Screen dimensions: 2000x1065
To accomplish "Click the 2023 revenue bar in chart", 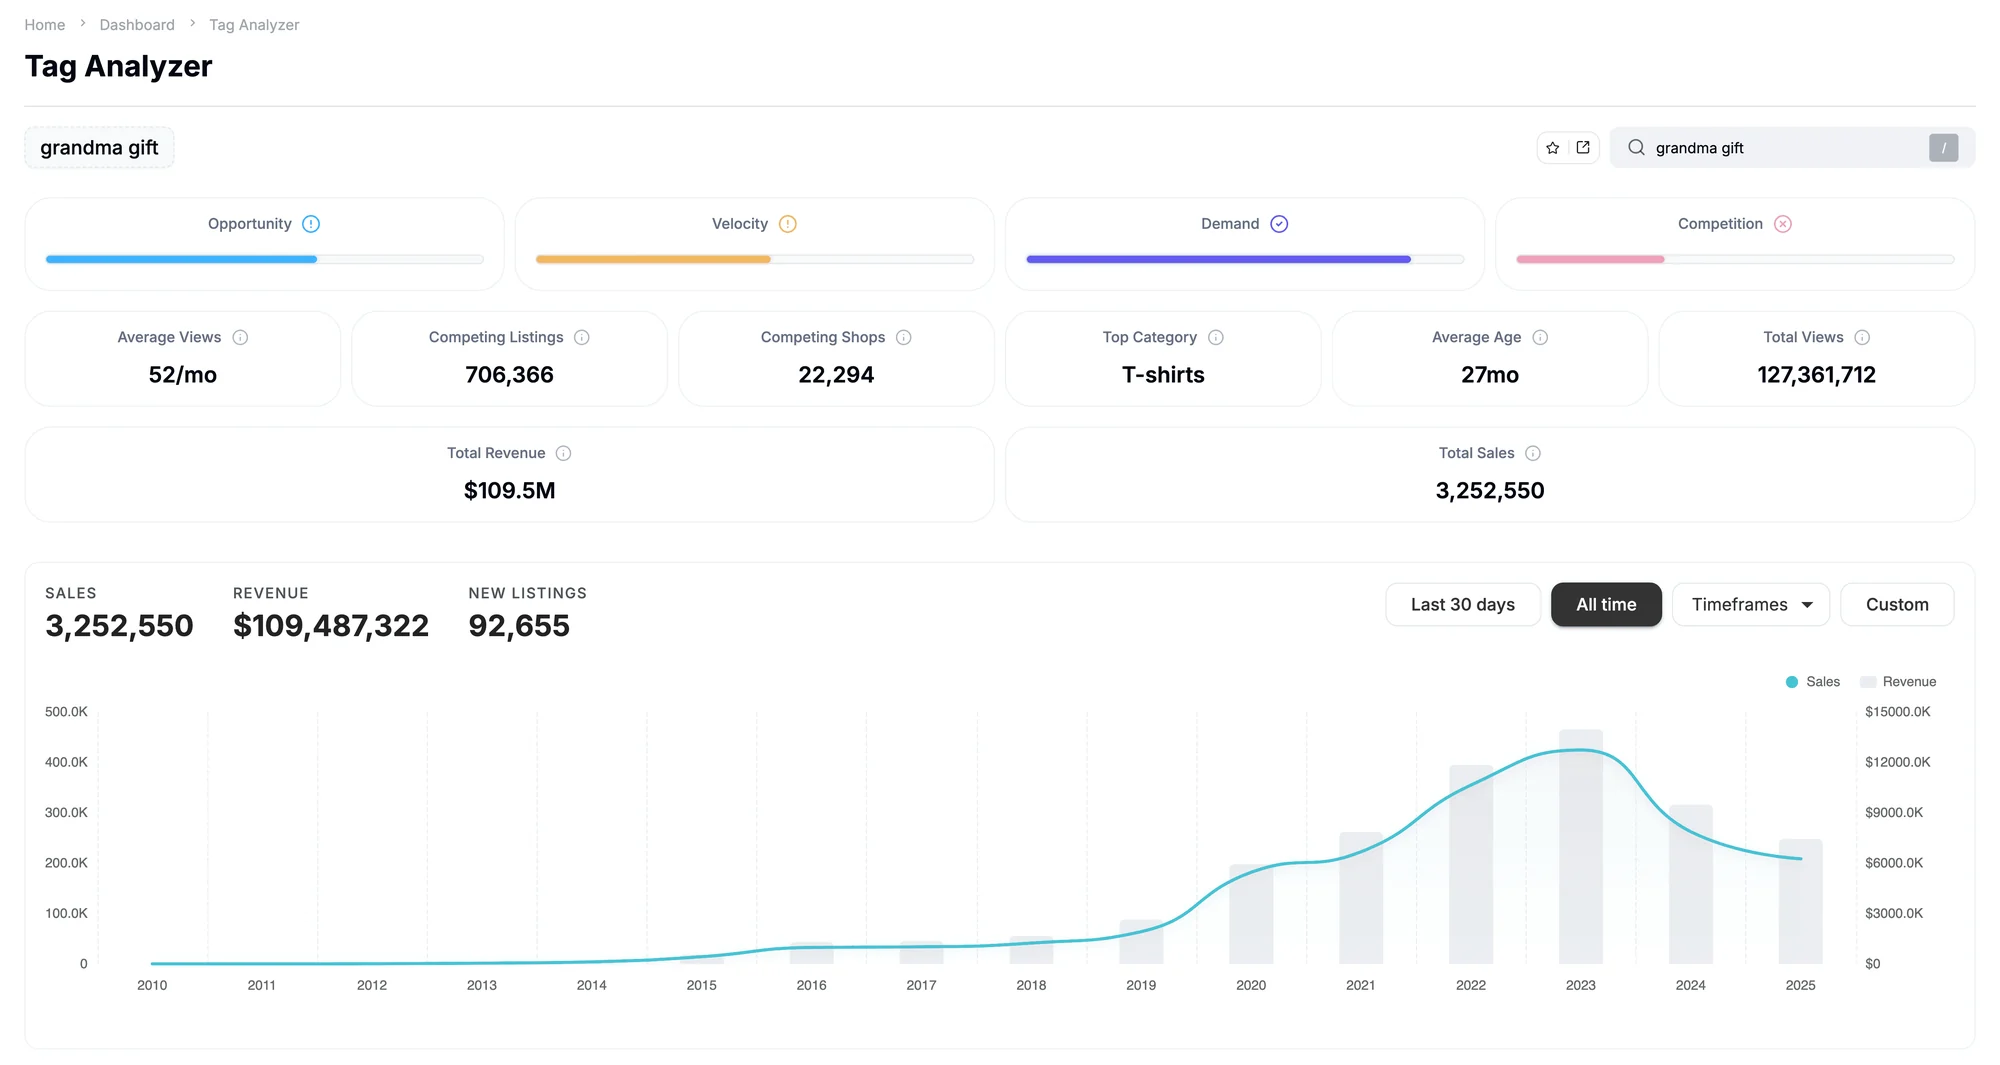I will tap(1581, 847).
